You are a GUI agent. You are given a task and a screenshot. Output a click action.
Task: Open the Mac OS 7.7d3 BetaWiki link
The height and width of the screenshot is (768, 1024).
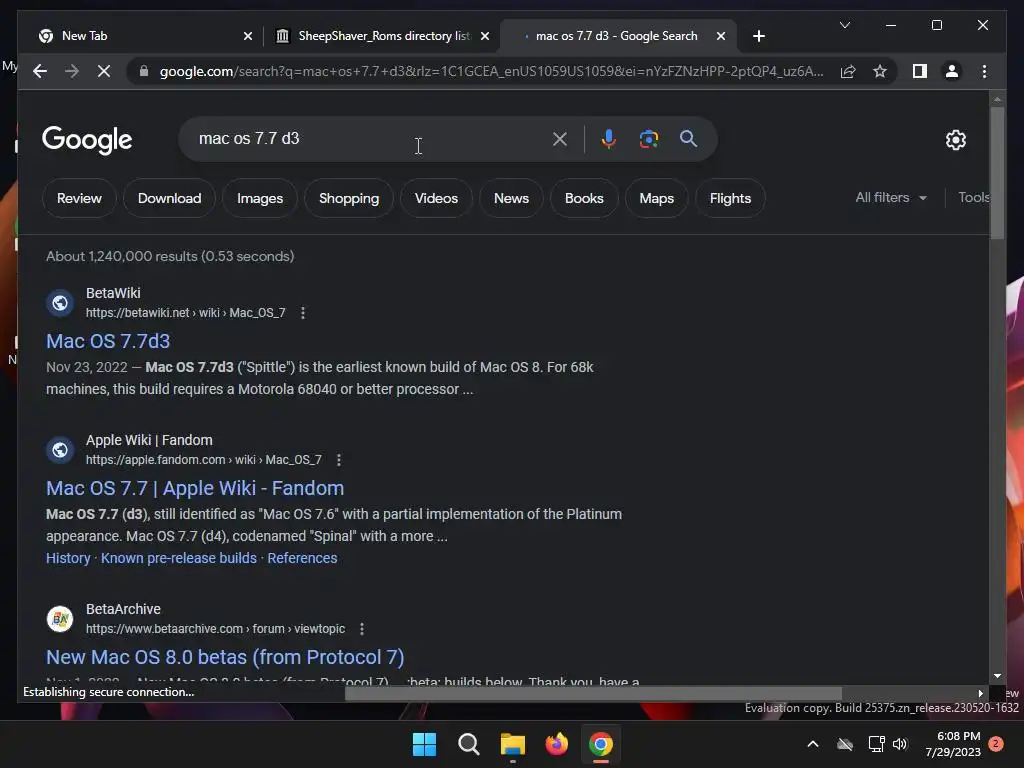[x=108, y=341]
